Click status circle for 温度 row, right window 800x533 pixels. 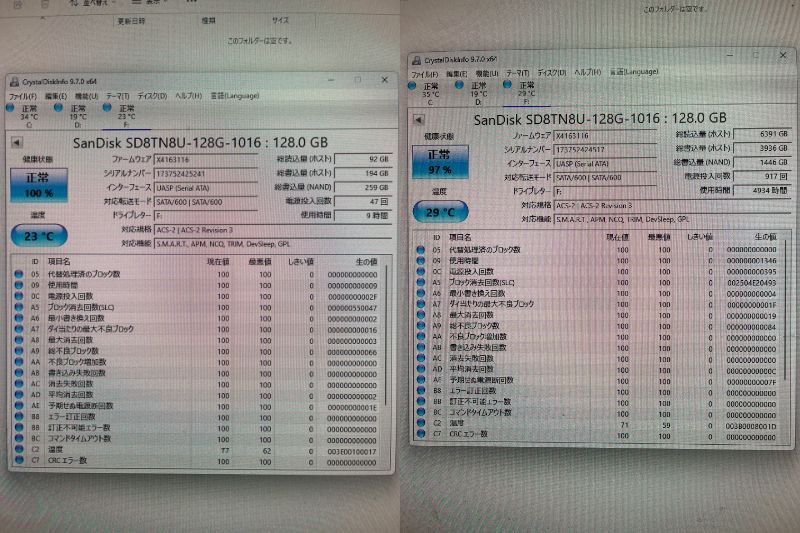click(x=420, y=423)
